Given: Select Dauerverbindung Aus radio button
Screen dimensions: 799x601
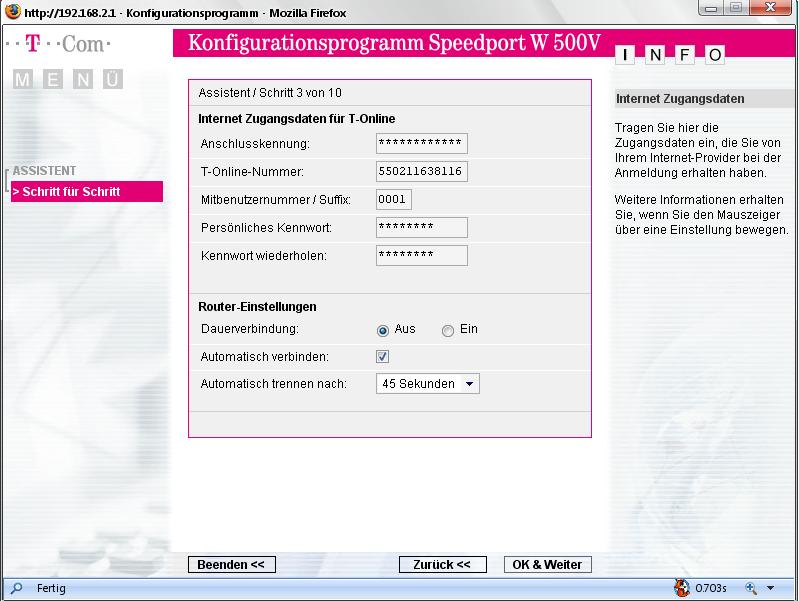Looking at the screenshot, I should pos(383,330).
